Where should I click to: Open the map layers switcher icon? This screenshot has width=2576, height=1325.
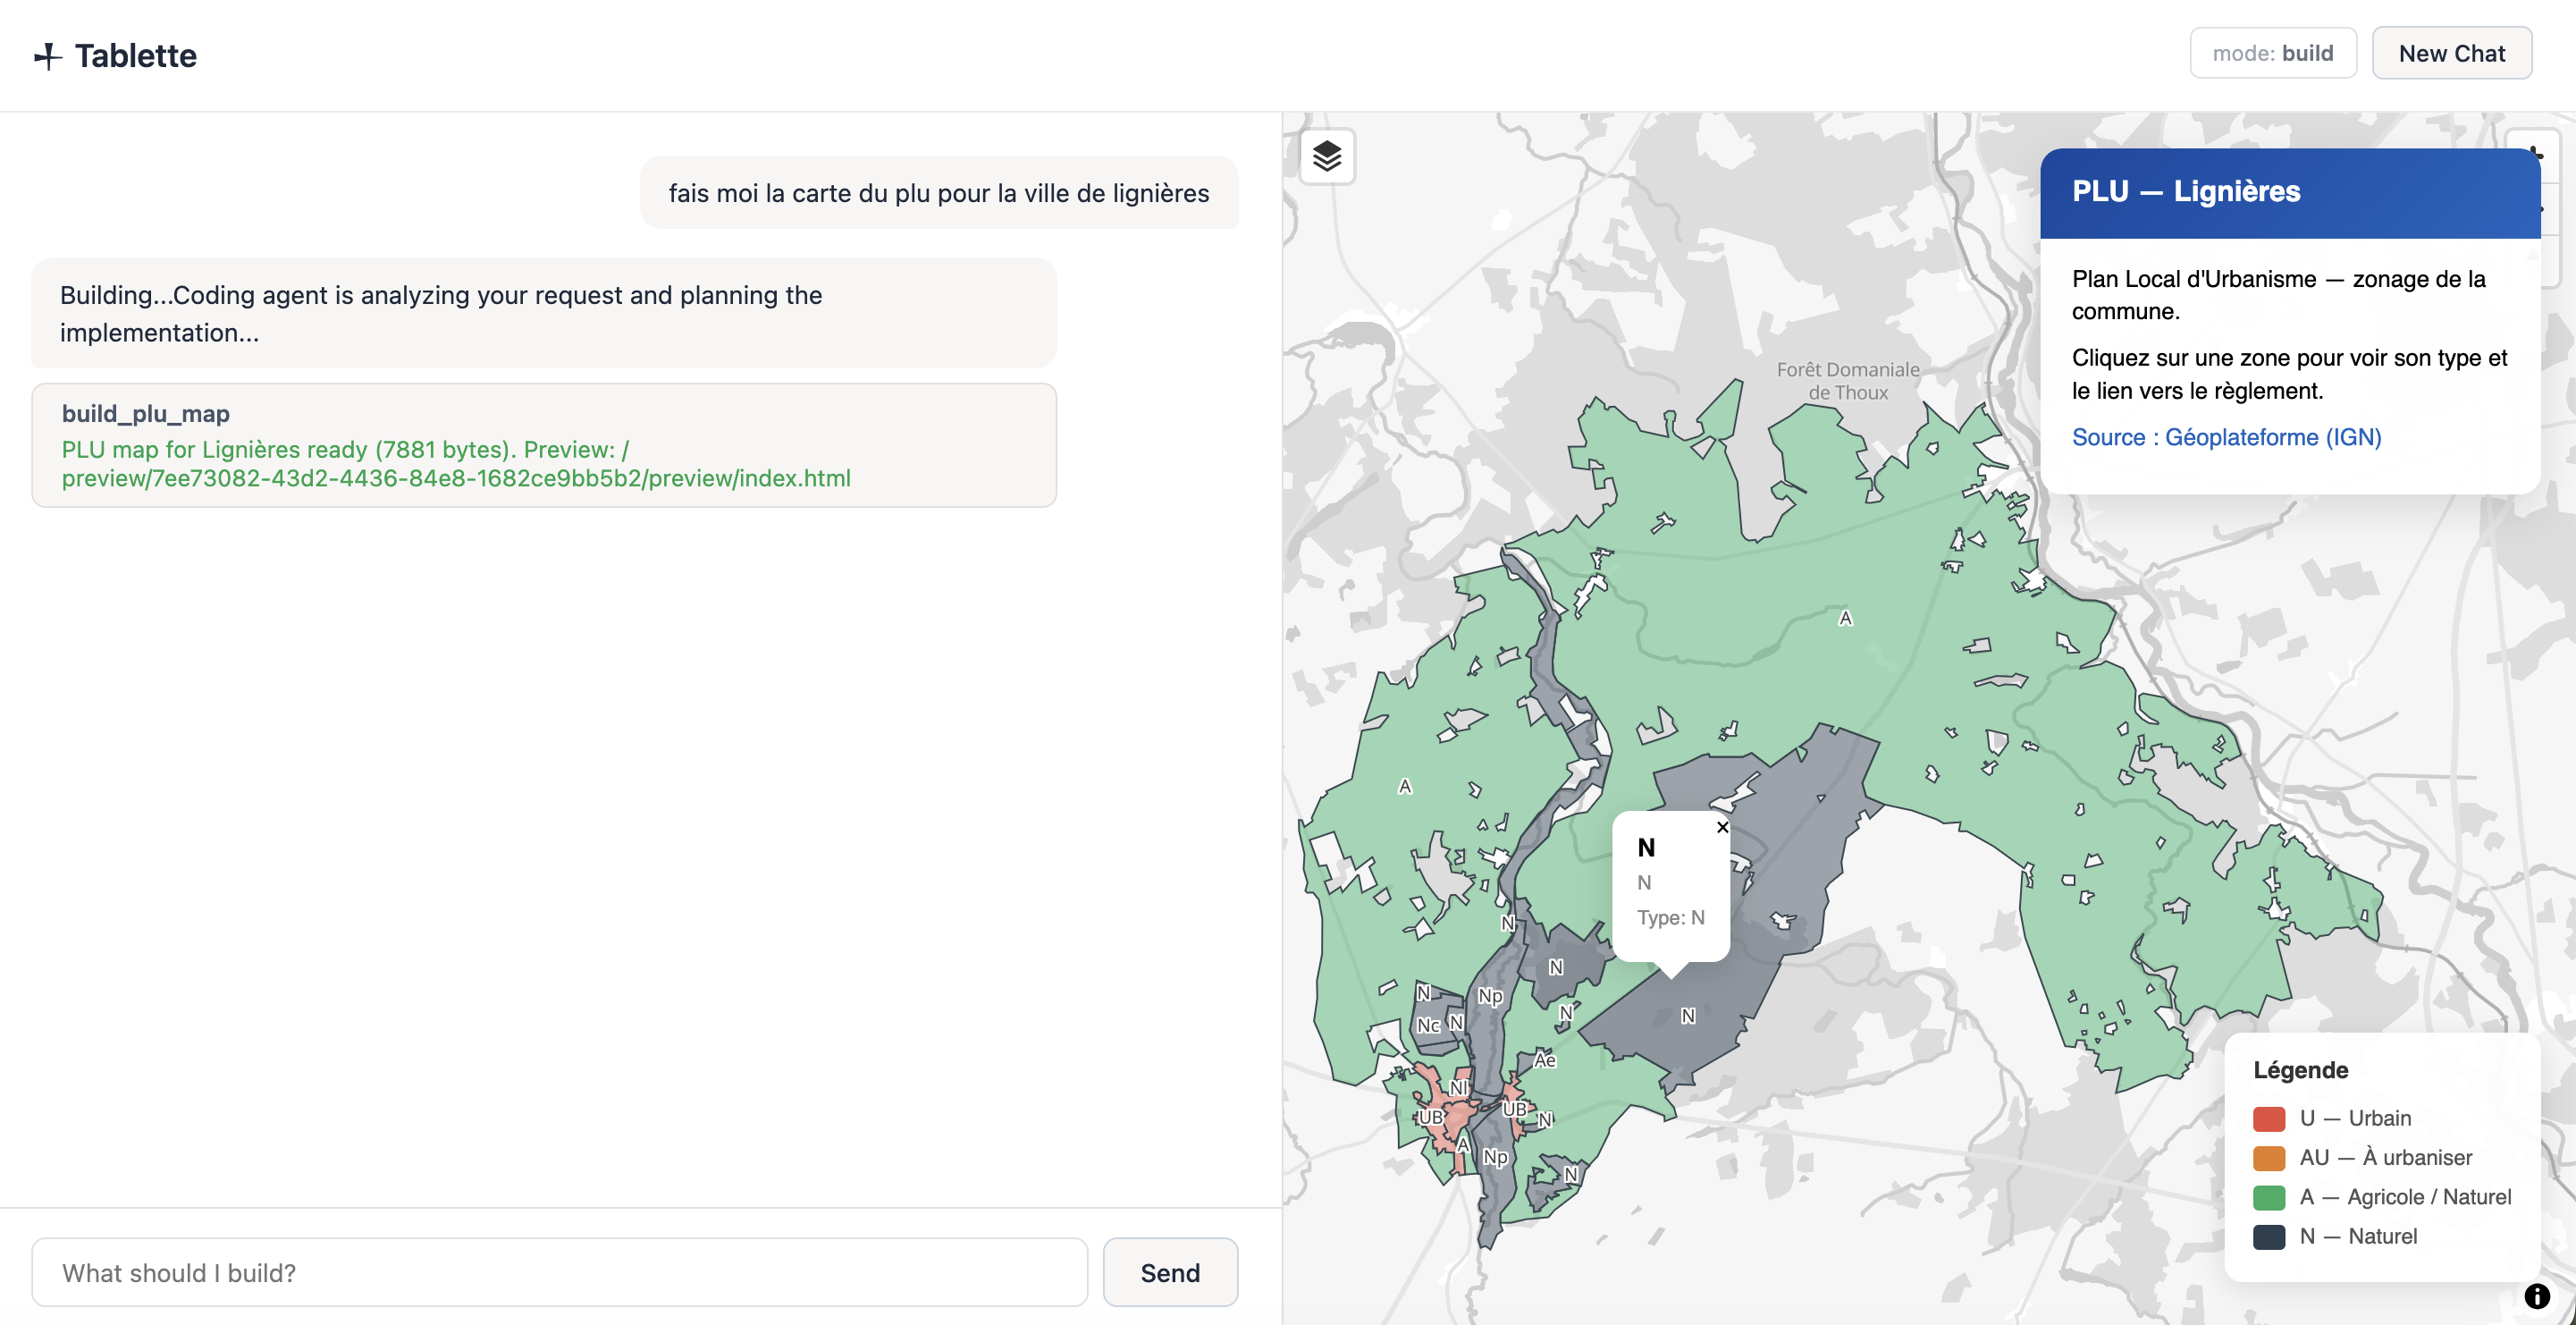(x=1327, y=156)
